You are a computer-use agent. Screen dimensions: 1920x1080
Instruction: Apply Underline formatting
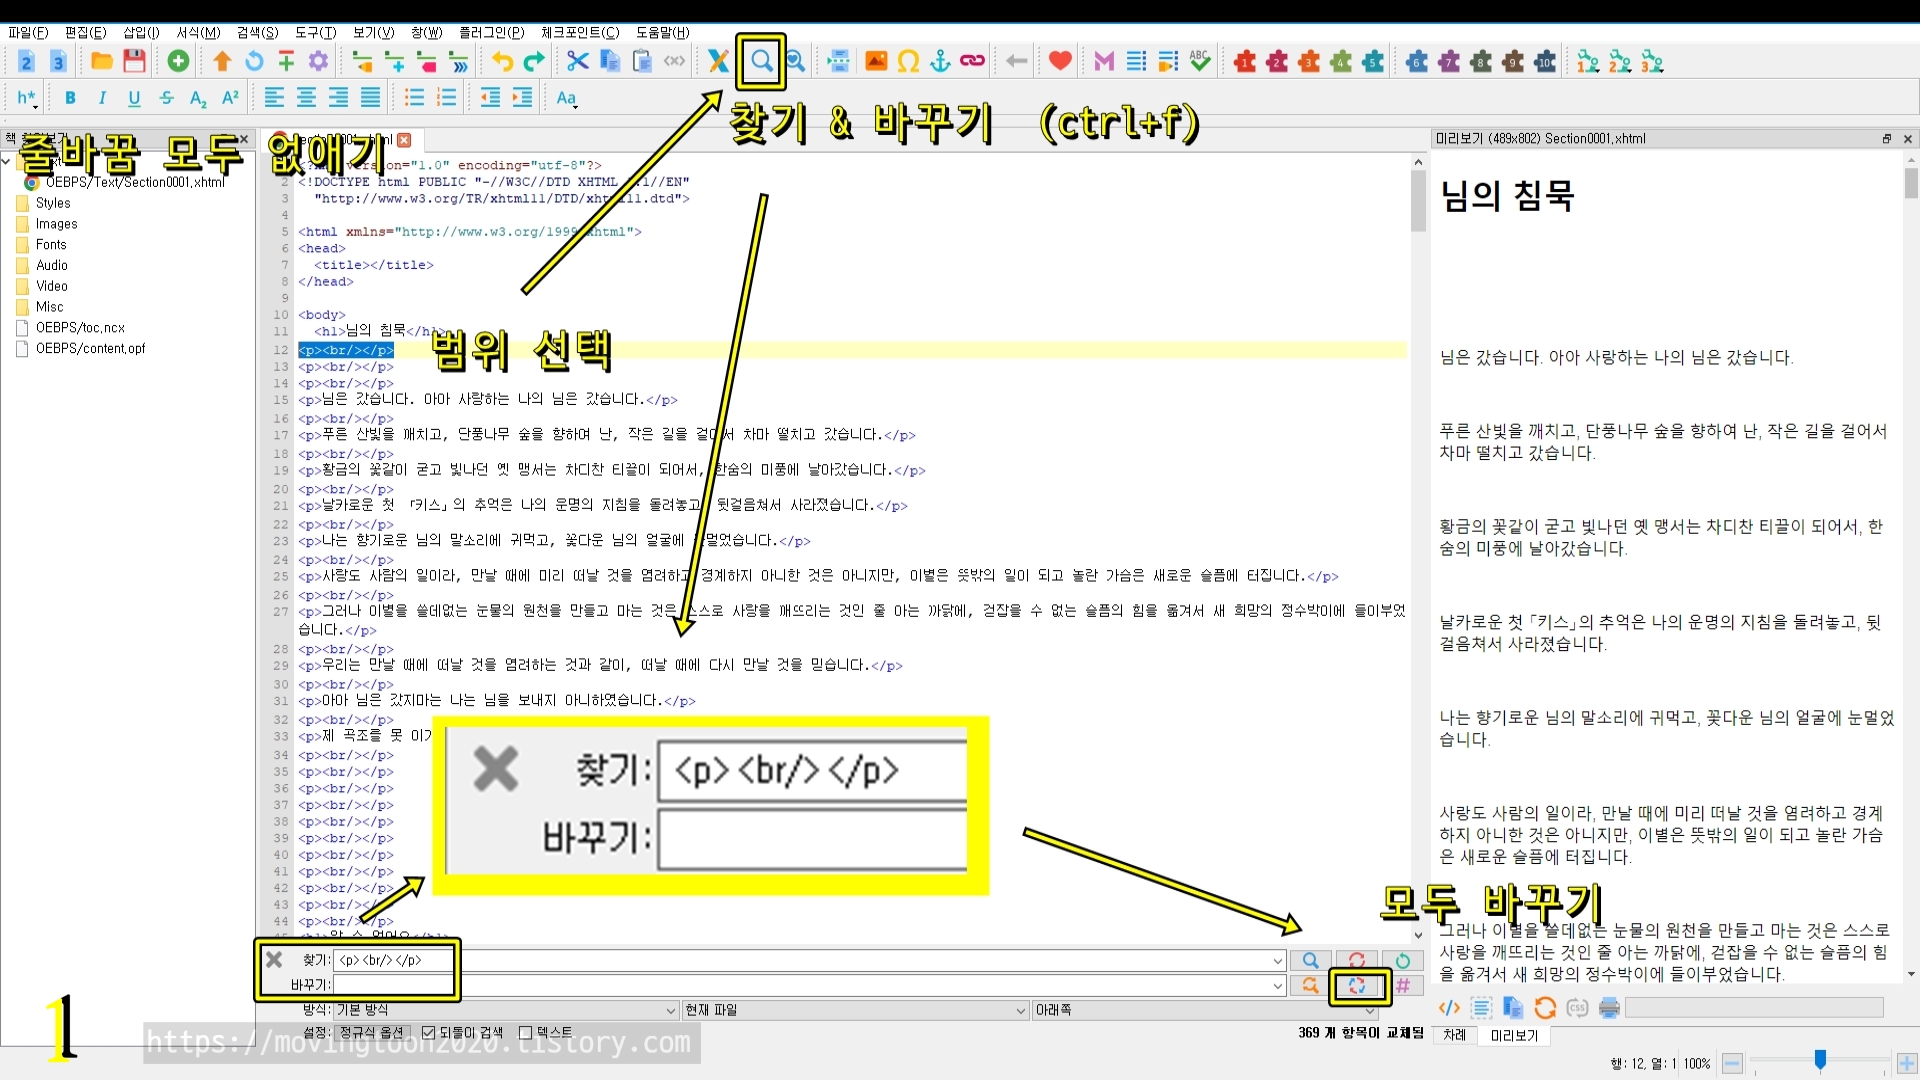(x=134, y=98)
